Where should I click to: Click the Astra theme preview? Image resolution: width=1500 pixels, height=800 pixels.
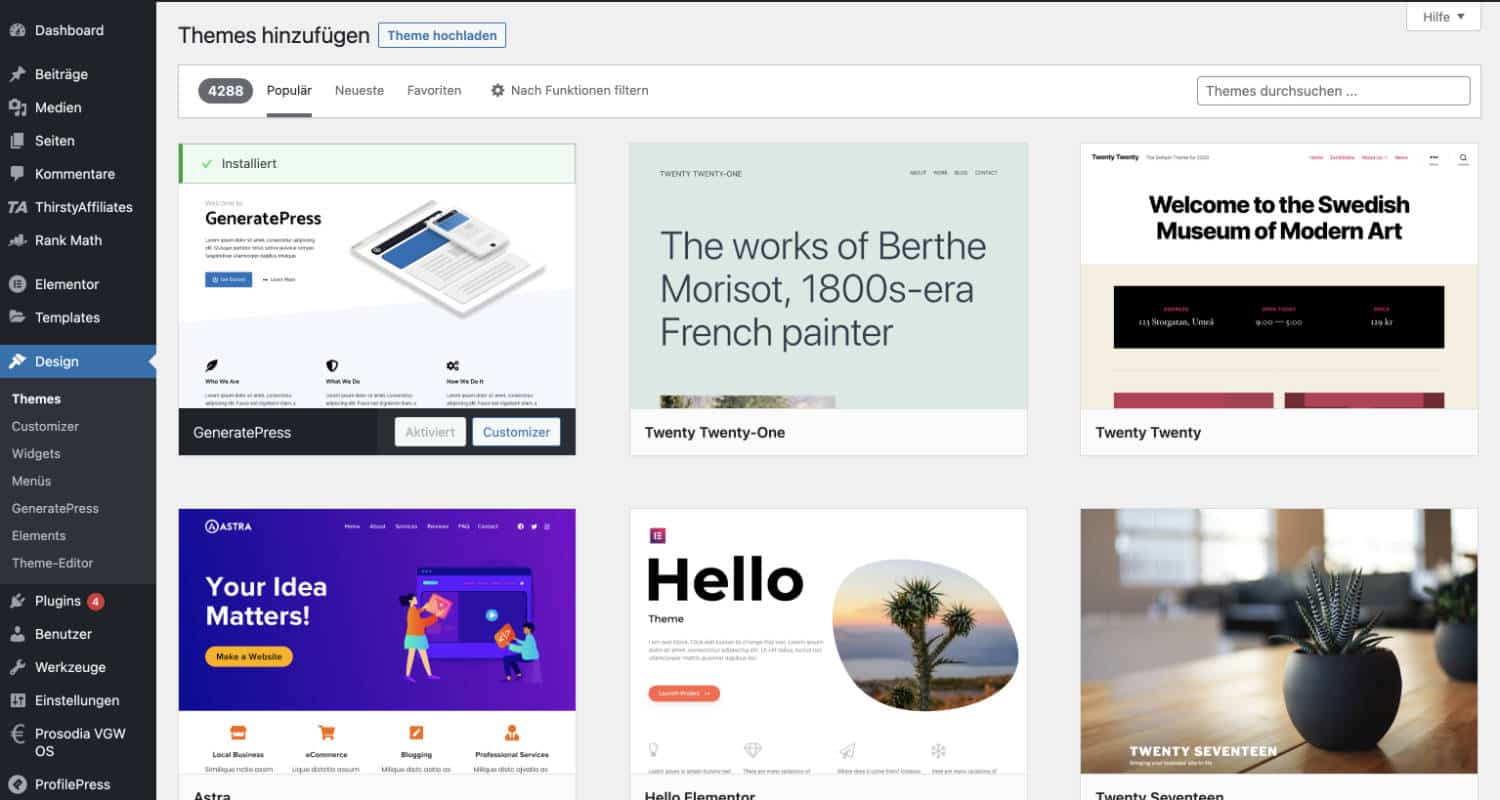point(377,641)
